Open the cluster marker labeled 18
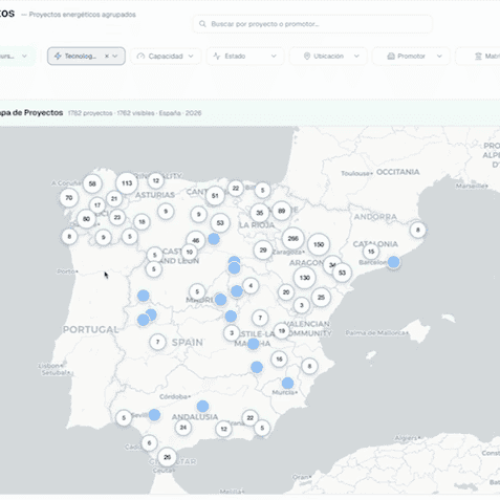 coord(142,222)
